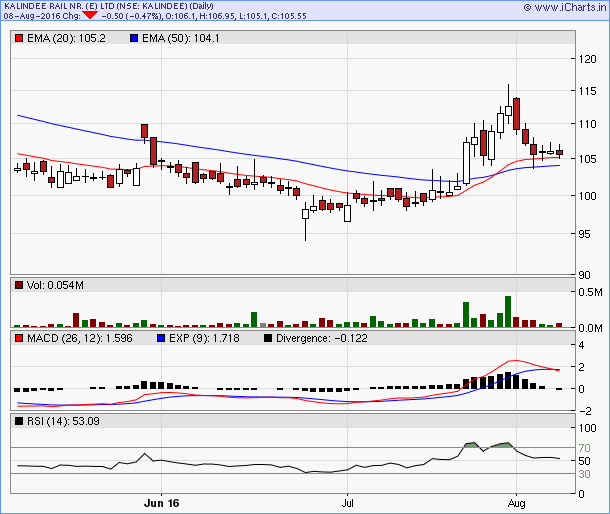Click the 115 price axis label
Viewport: 610px width, 514px height.
click(587, 91)
